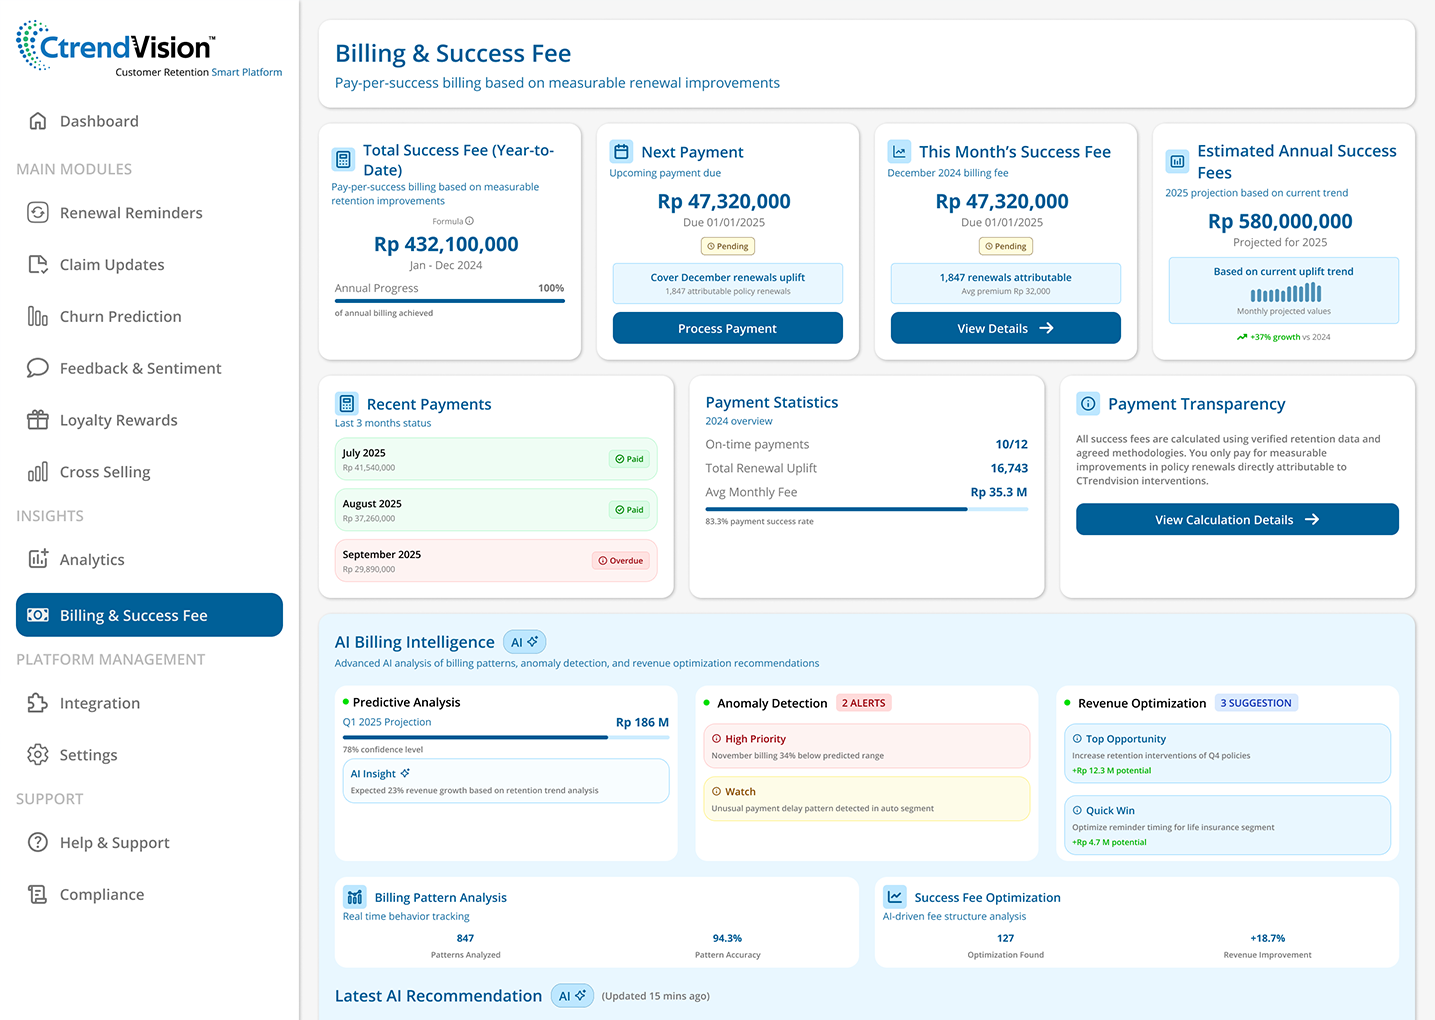Click the Formula info icon
This screenshot has height=1020, width=1435.
pos(470,221)
